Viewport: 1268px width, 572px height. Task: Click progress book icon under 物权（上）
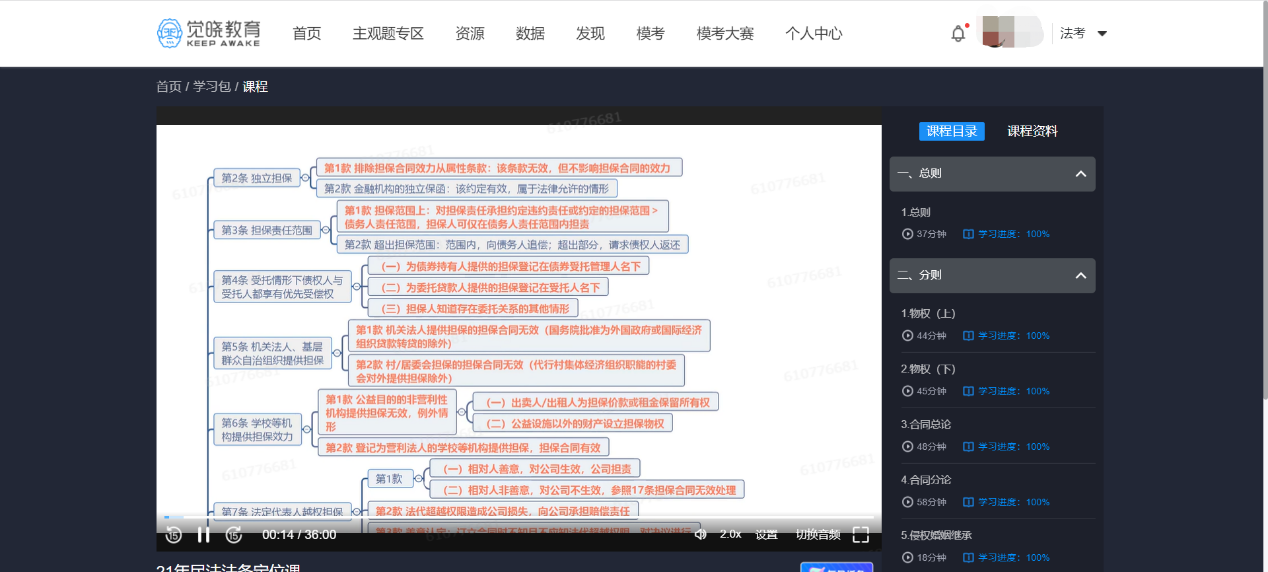(968, 336)
